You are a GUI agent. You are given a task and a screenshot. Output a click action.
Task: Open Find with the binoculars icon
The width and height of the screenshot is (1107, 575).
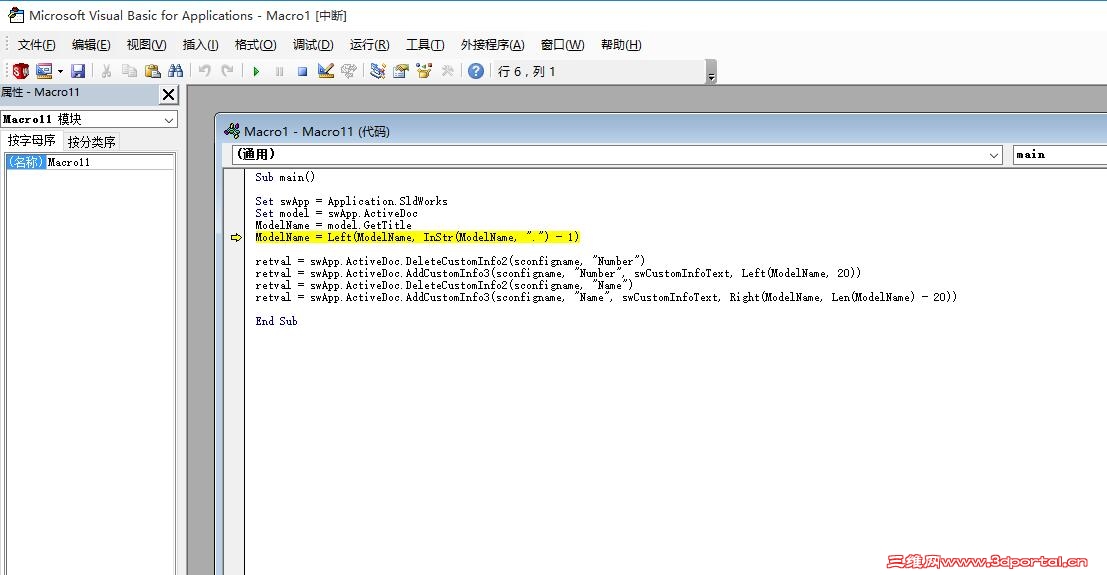(x=176, y=71)
